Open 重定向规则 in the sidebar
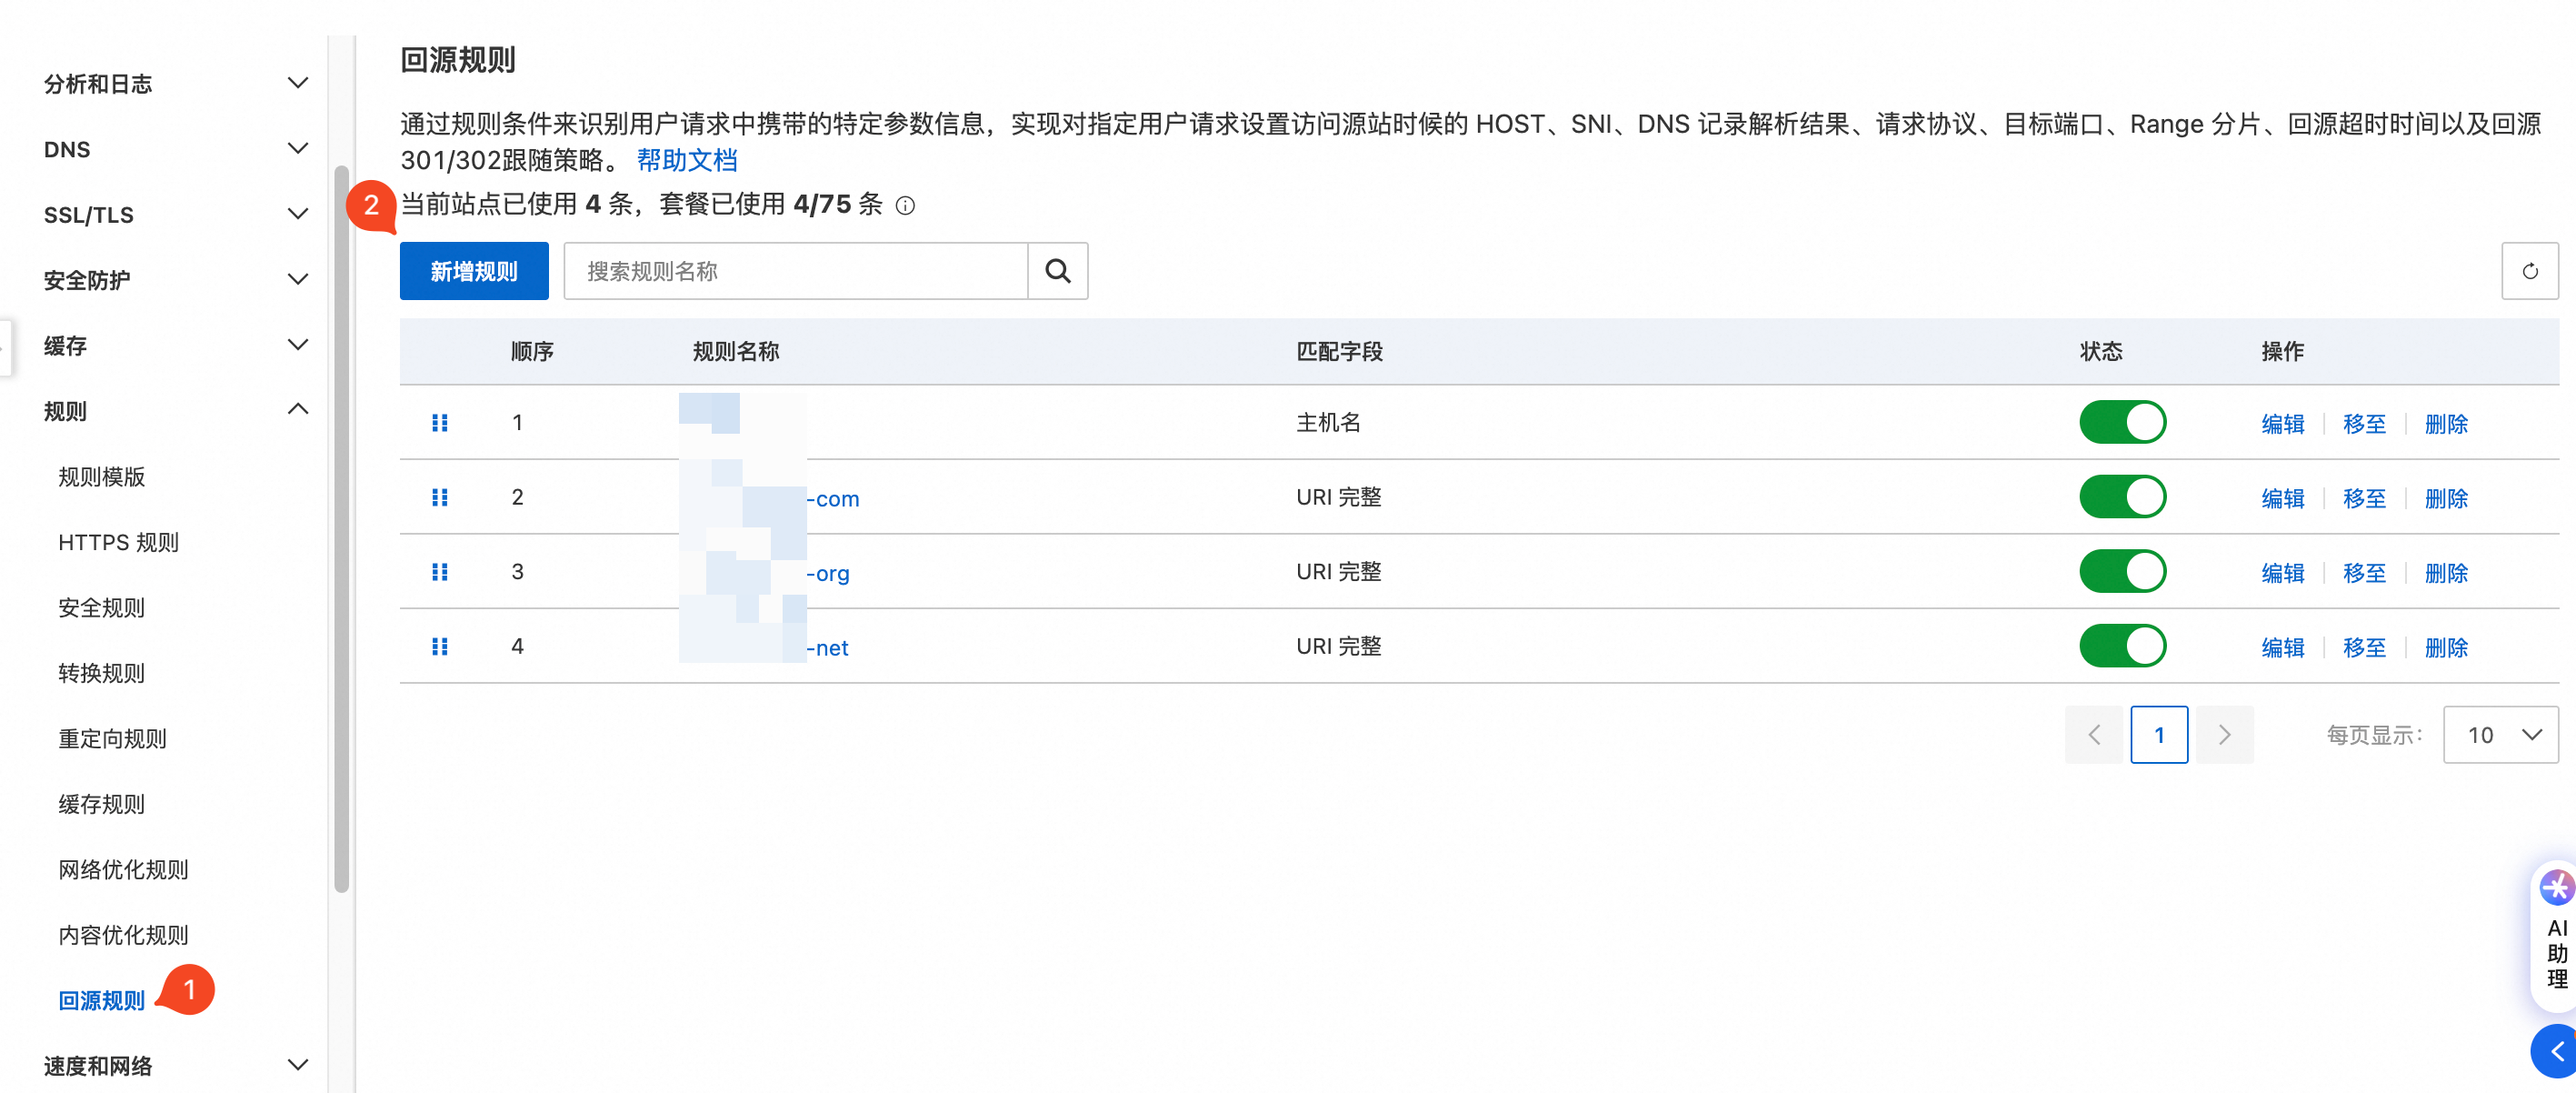The image size is (2576, 1093). coord(112,739)
